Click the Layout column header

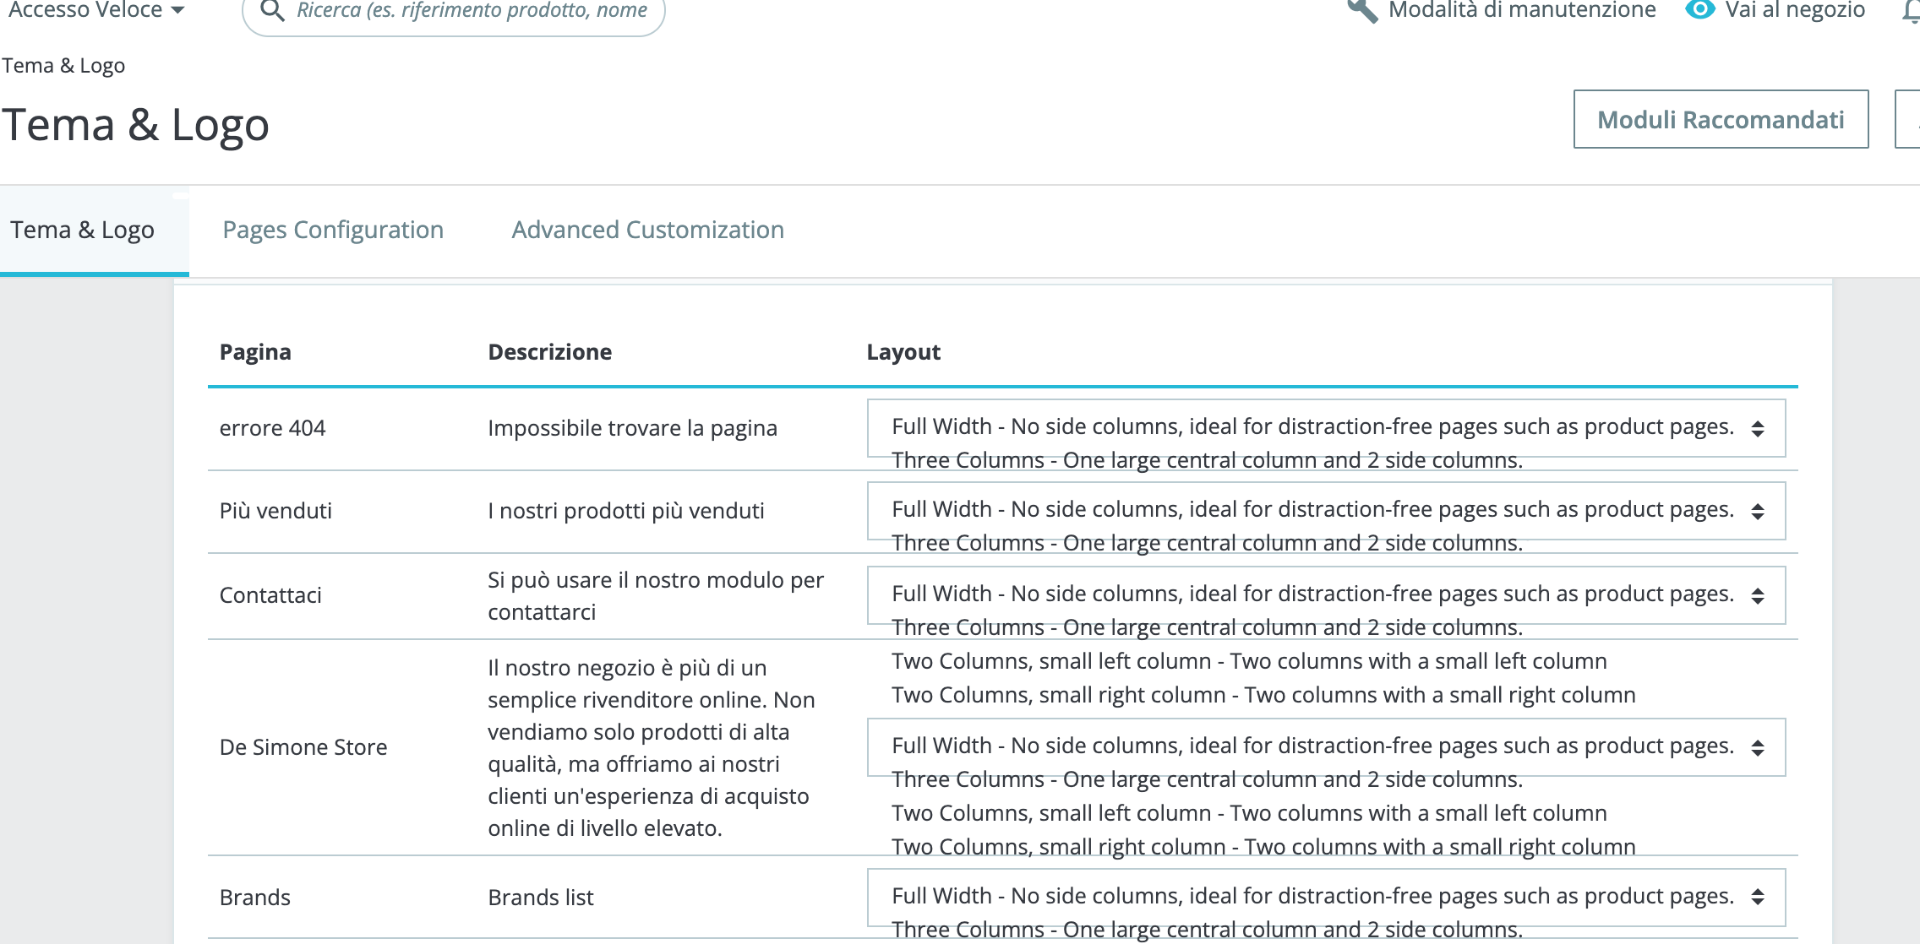(x=903, y=352)
